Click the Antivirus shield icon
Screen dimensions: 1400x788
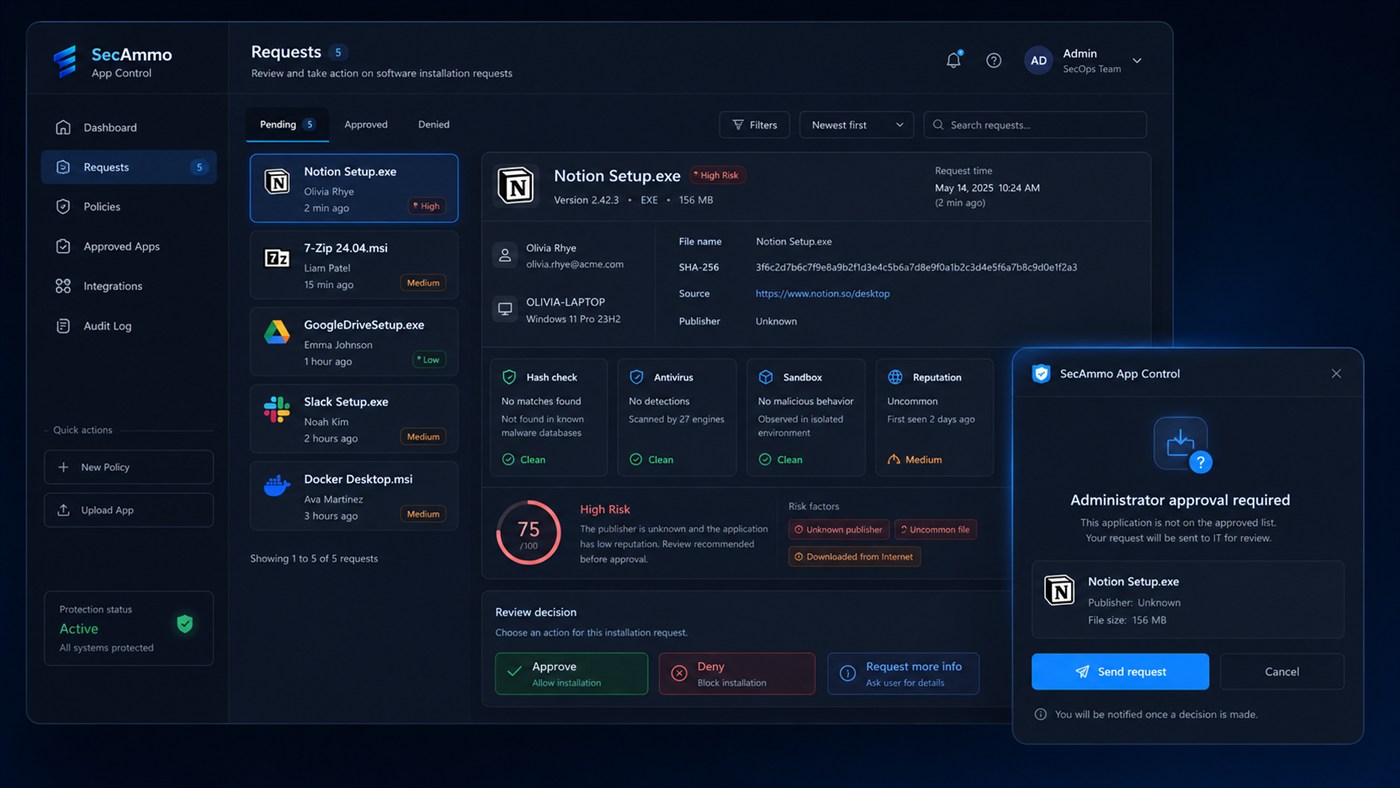[636, 377]
